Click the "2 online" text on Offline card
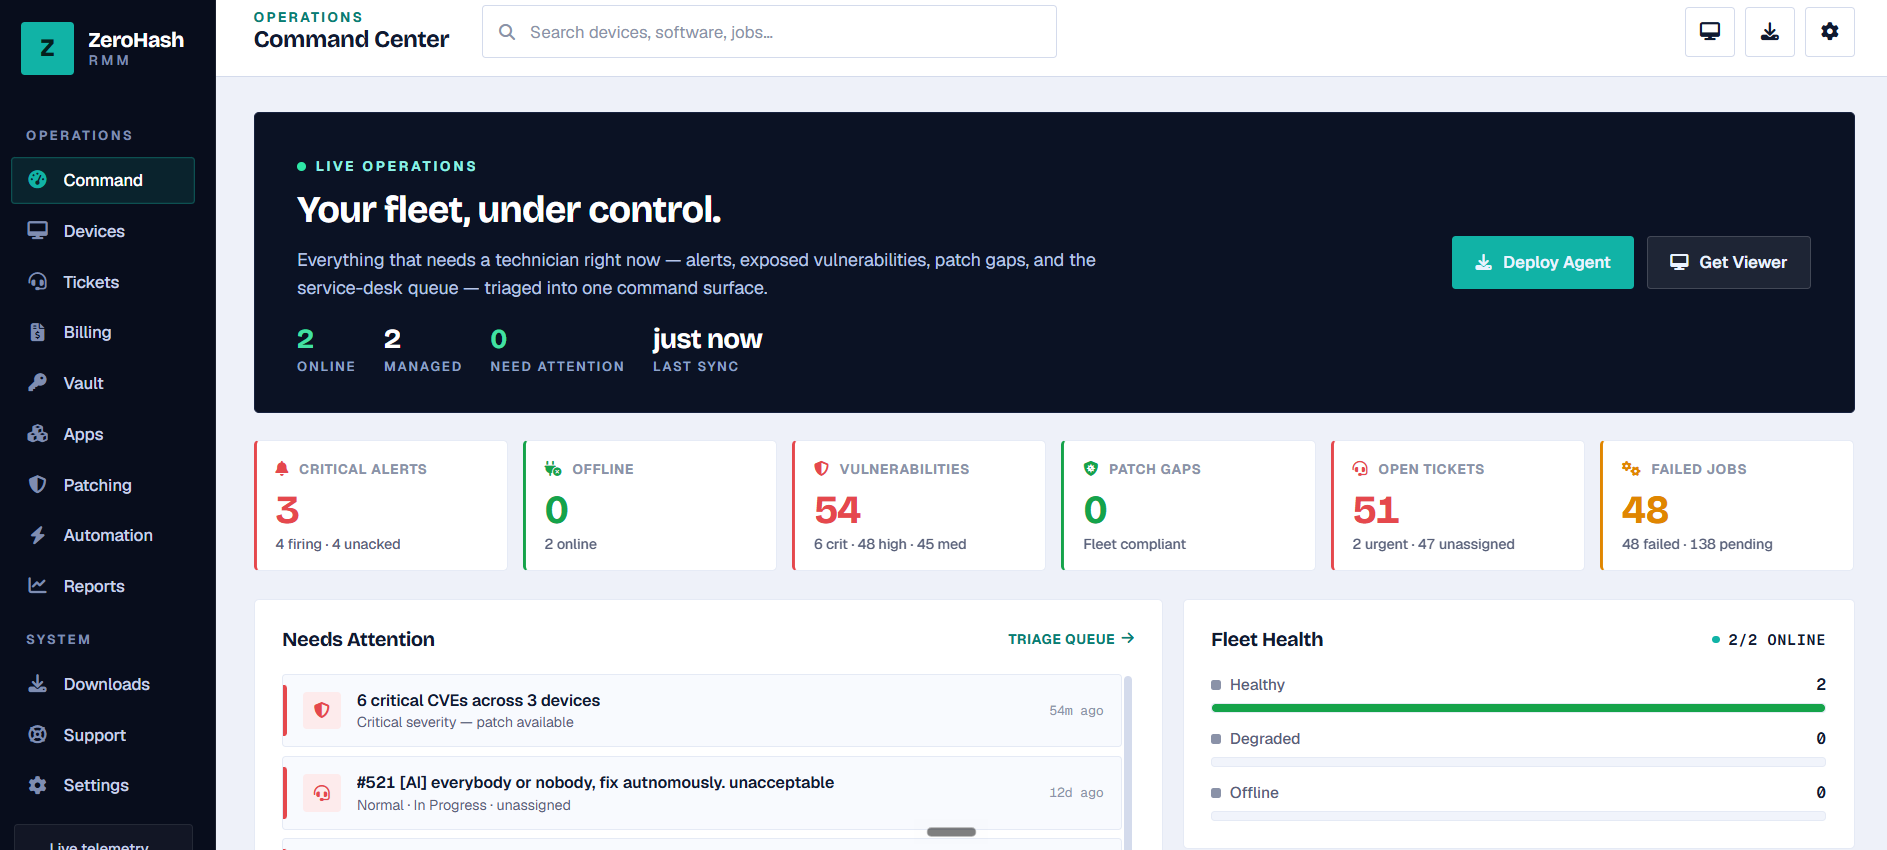This screenshot has width=1887, height=850. (570, 544)
